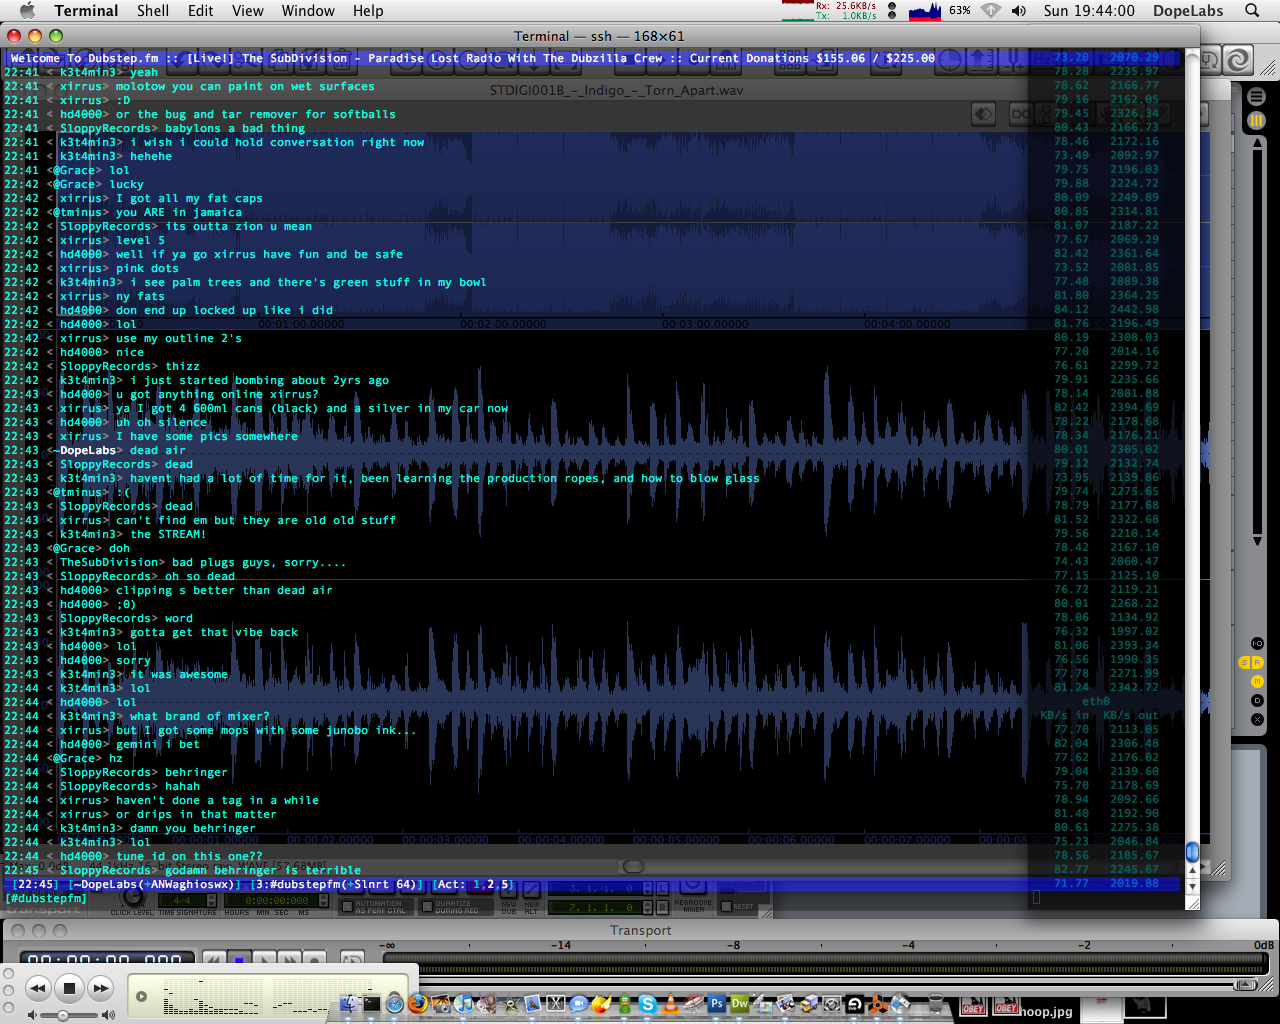Click the message "bad plugs guys, sorry...."

tap(259, 562)
